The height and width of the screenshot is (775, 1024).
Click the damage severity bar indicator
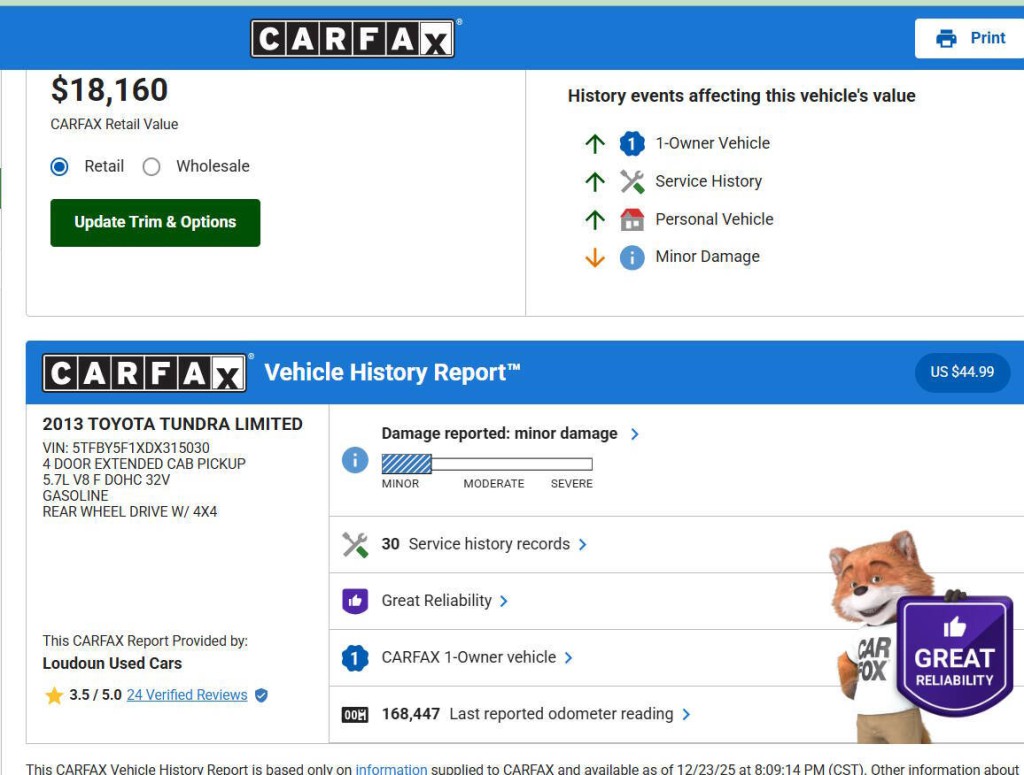click(x=487, y=464)
